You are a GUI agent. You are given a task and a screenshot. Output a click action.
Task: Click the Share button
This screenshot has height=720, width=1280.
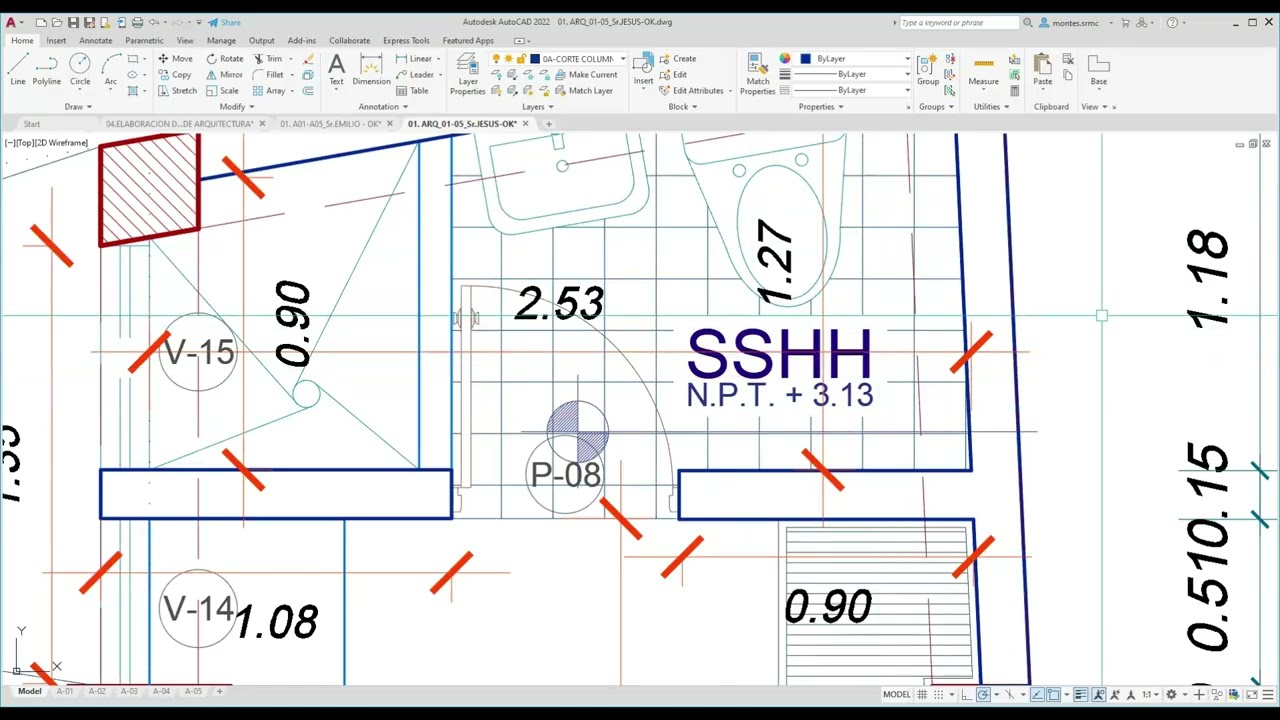point(224,22)
